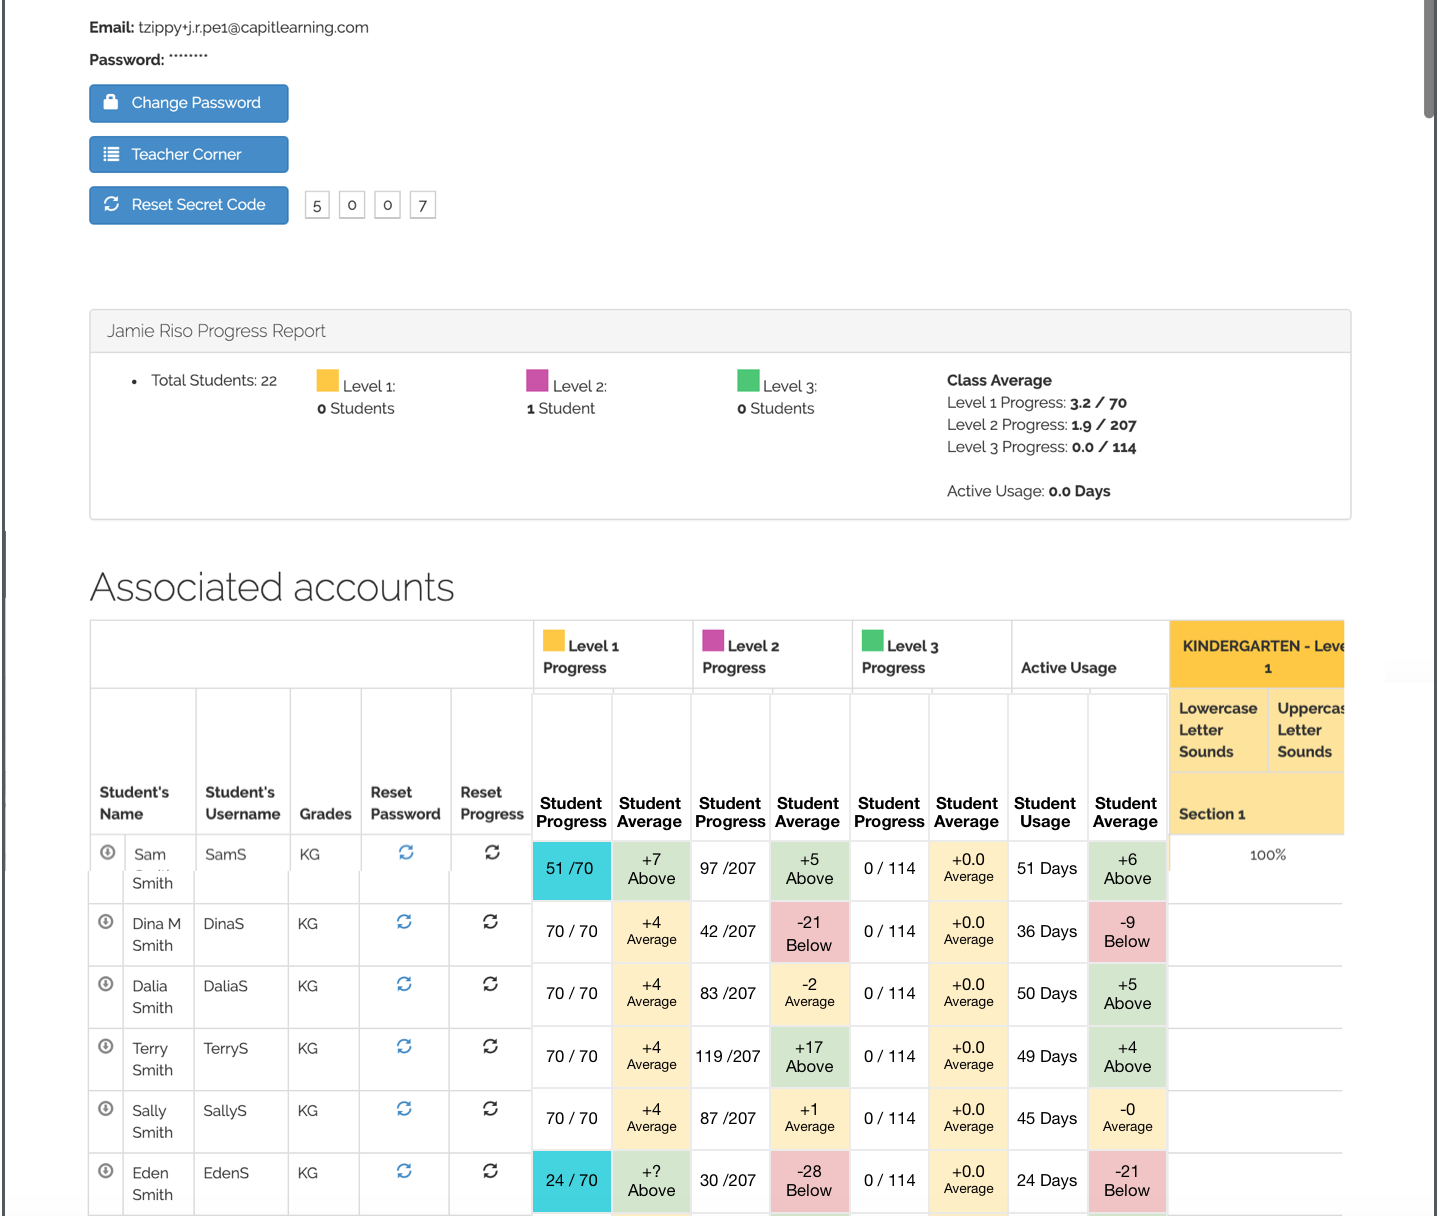The width and height of the screenshot is (1440, 1216).
Task: Reset progress for EdenS
Action: tap(490, 1170)
